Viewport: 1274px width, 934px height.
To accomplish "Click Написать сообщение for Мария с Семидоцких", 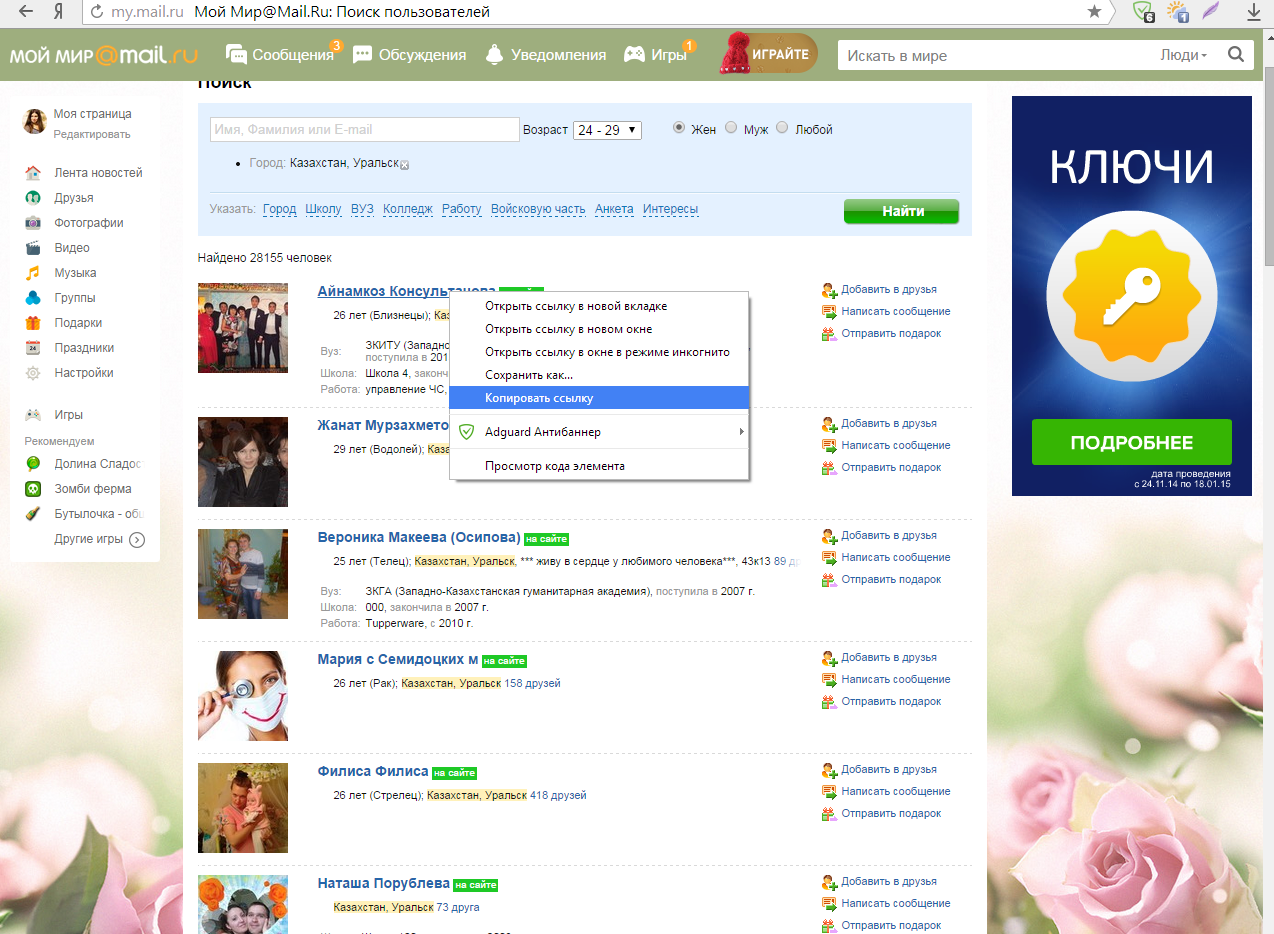I will coord(895,680).
